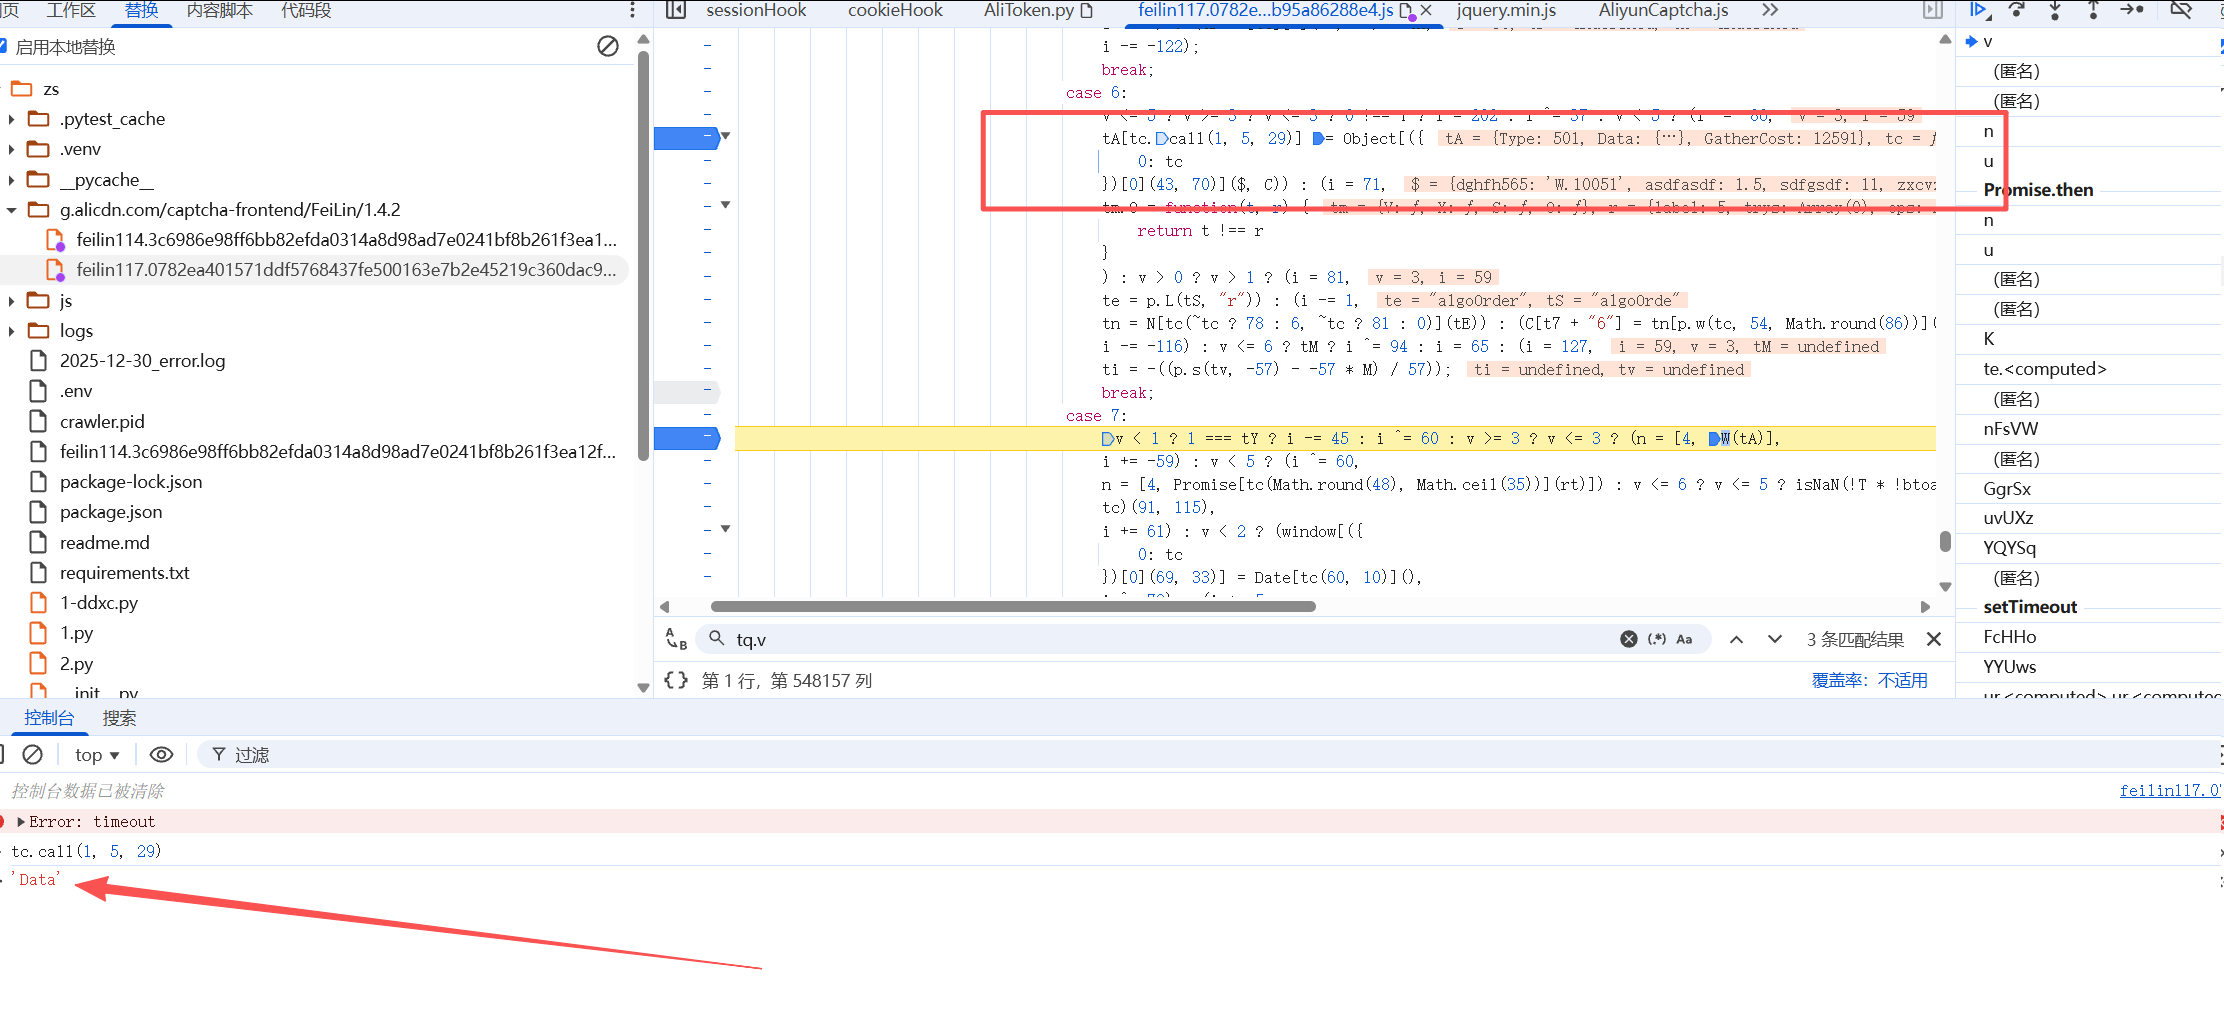This screenshot has width=2224, height=1025.
Task: Open more options in navigator tabs
Action: [632, 10]
